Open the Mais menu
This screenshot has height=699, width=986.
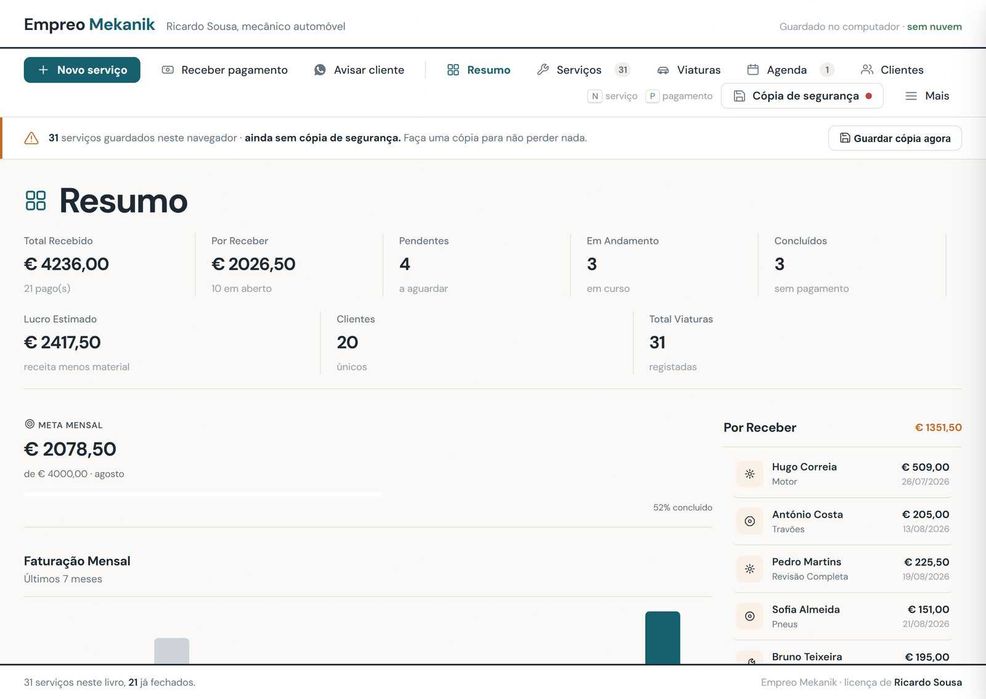(927, 96)
